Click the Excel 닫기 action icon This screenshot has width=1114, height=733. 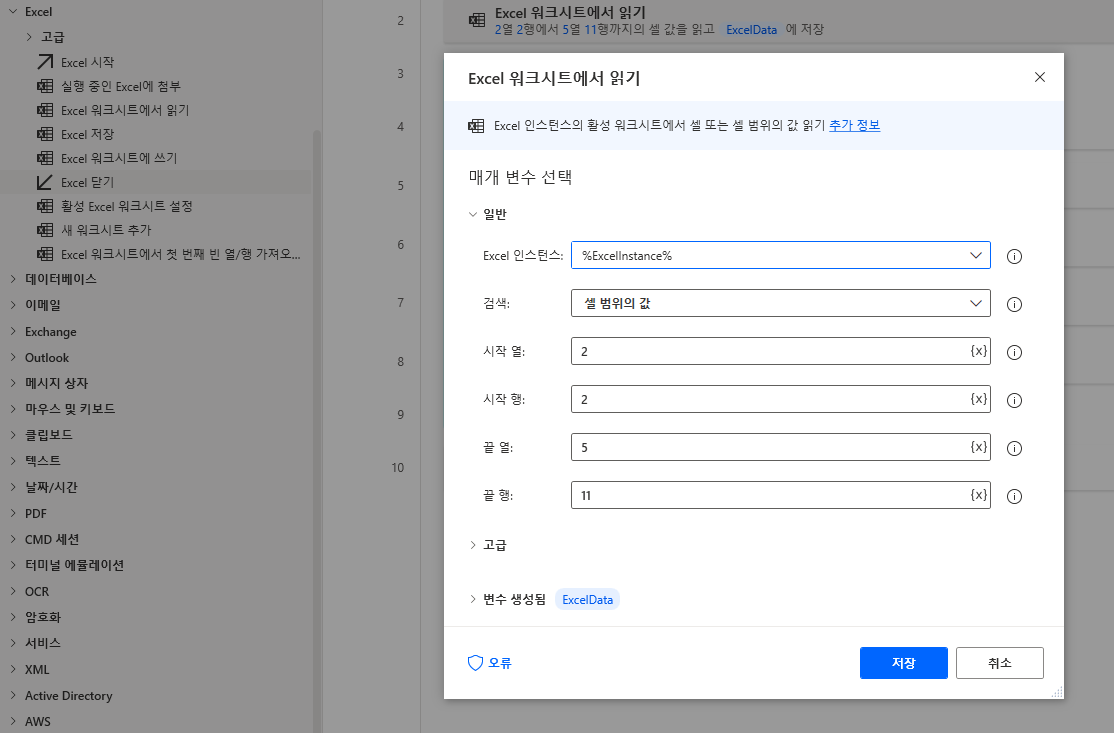[45, 182]
